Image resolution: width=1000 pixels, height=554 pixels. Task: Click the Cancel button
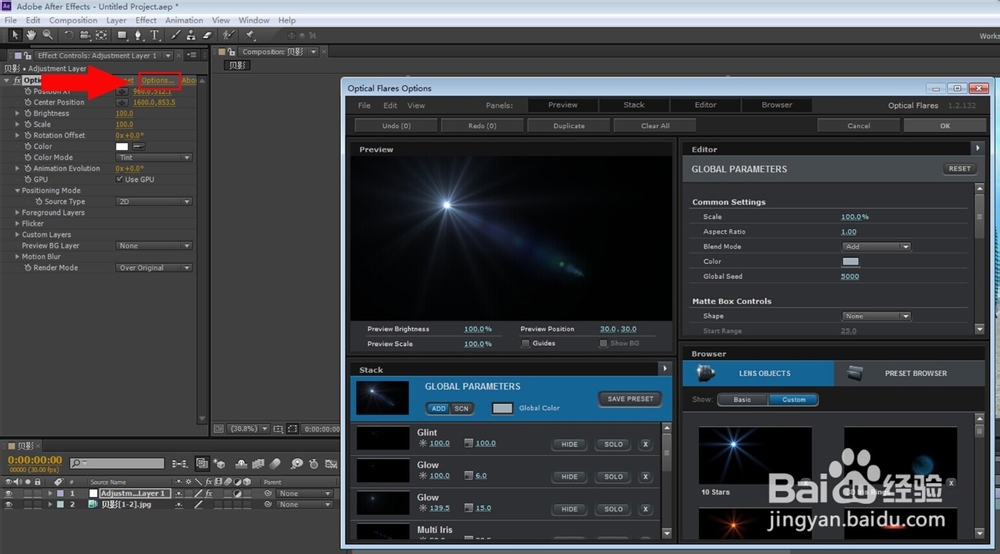(x=858, y=126)
